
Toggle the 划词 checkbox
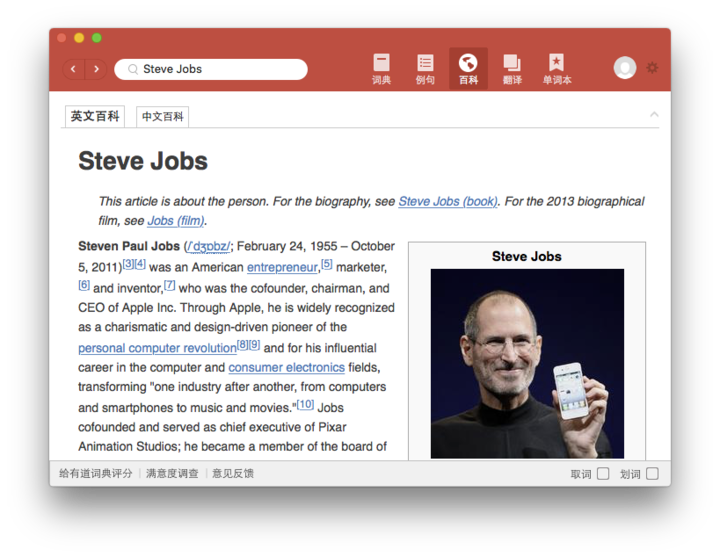tap(652, 474)
